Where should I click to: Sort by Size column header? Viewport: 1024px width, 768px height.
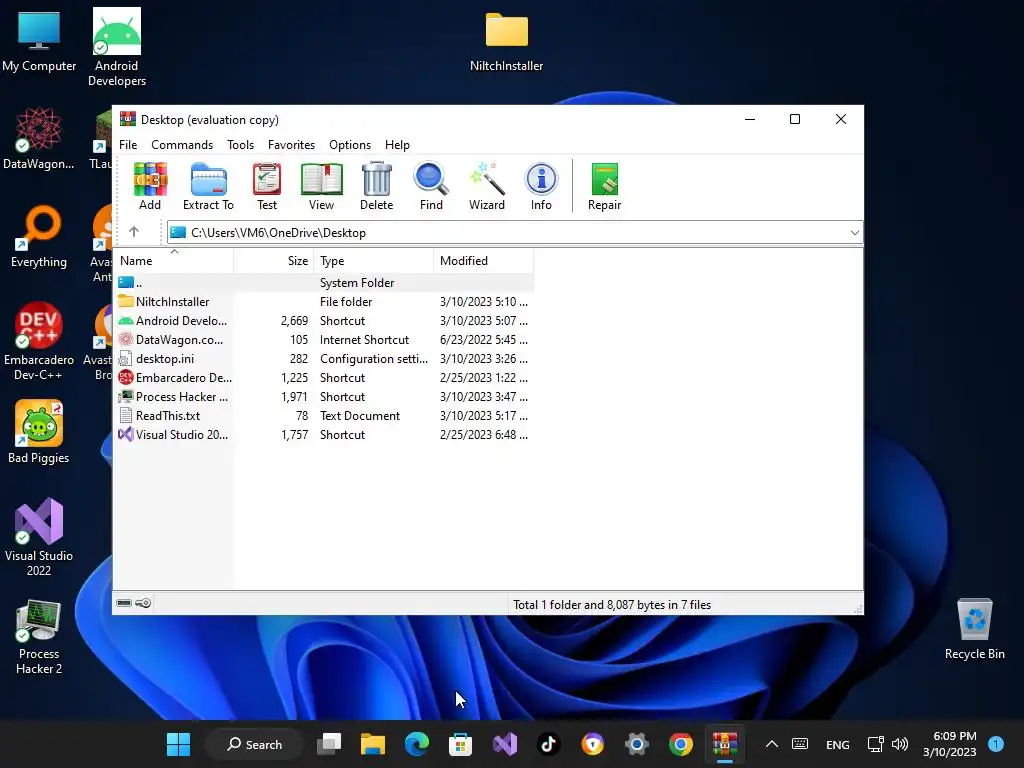274,261
